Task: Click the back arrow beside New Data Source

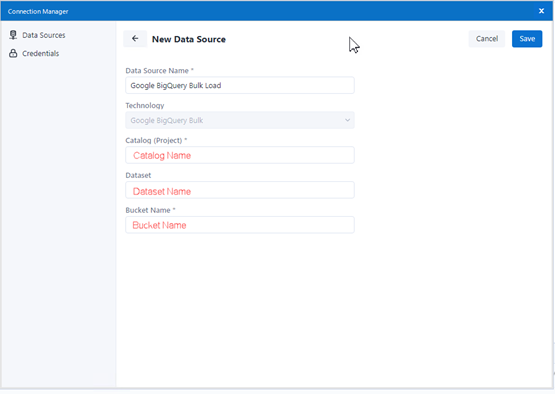Action: [x=135, y=39]
